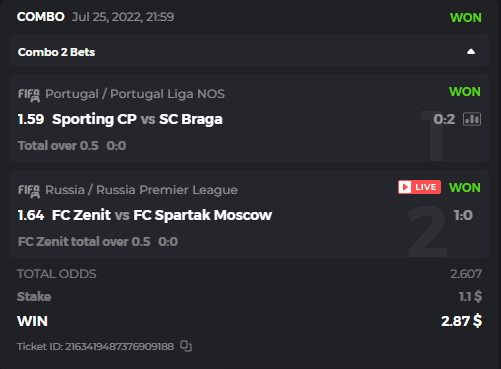501x369 pixels.
Task: Click the 1.59 odds value
Action: point(31,119)
